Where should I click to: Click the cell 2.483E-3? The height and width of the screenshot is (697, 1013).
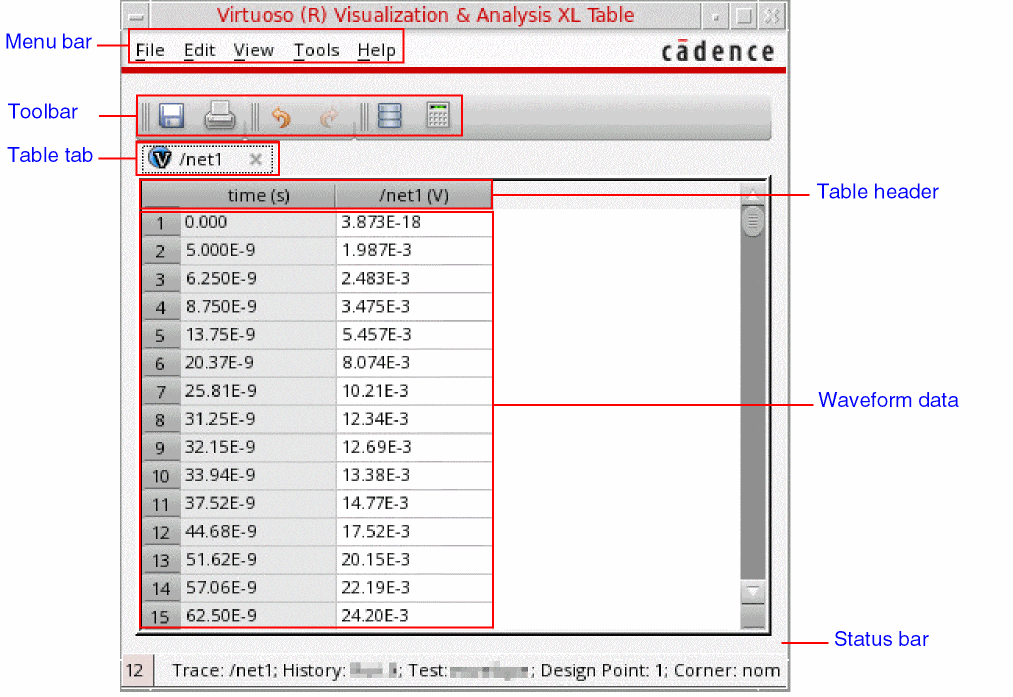point(414,279)
